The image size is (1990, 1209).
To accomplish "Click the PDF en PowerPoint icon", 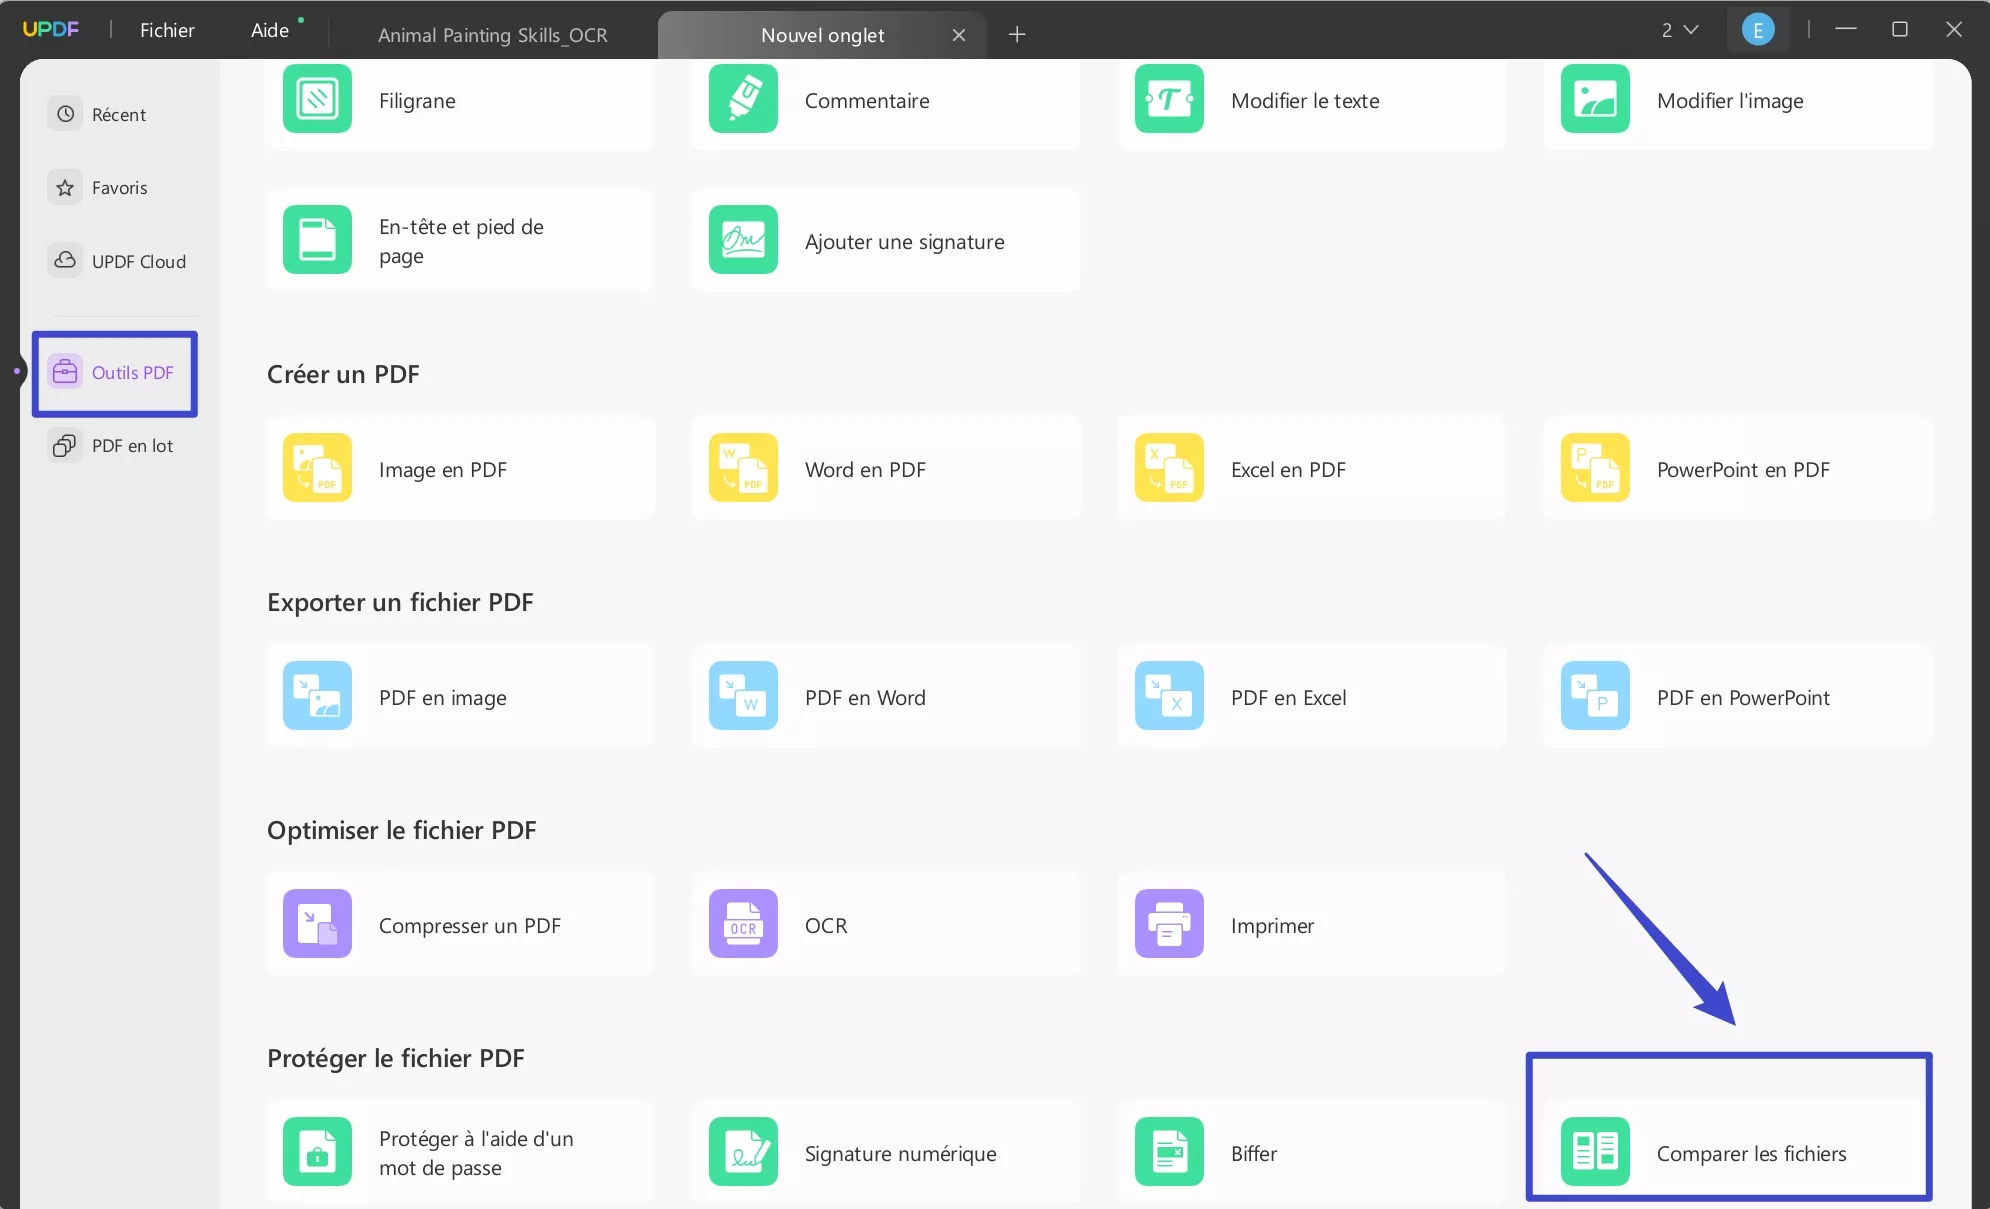I will [1595, 695].
